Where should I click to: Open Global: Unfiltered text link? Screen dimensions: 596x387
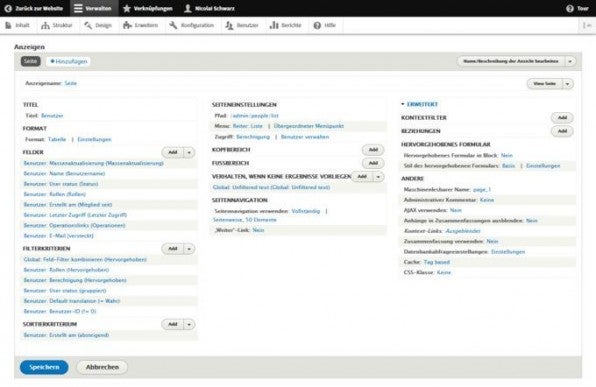[x=271, y=187]
